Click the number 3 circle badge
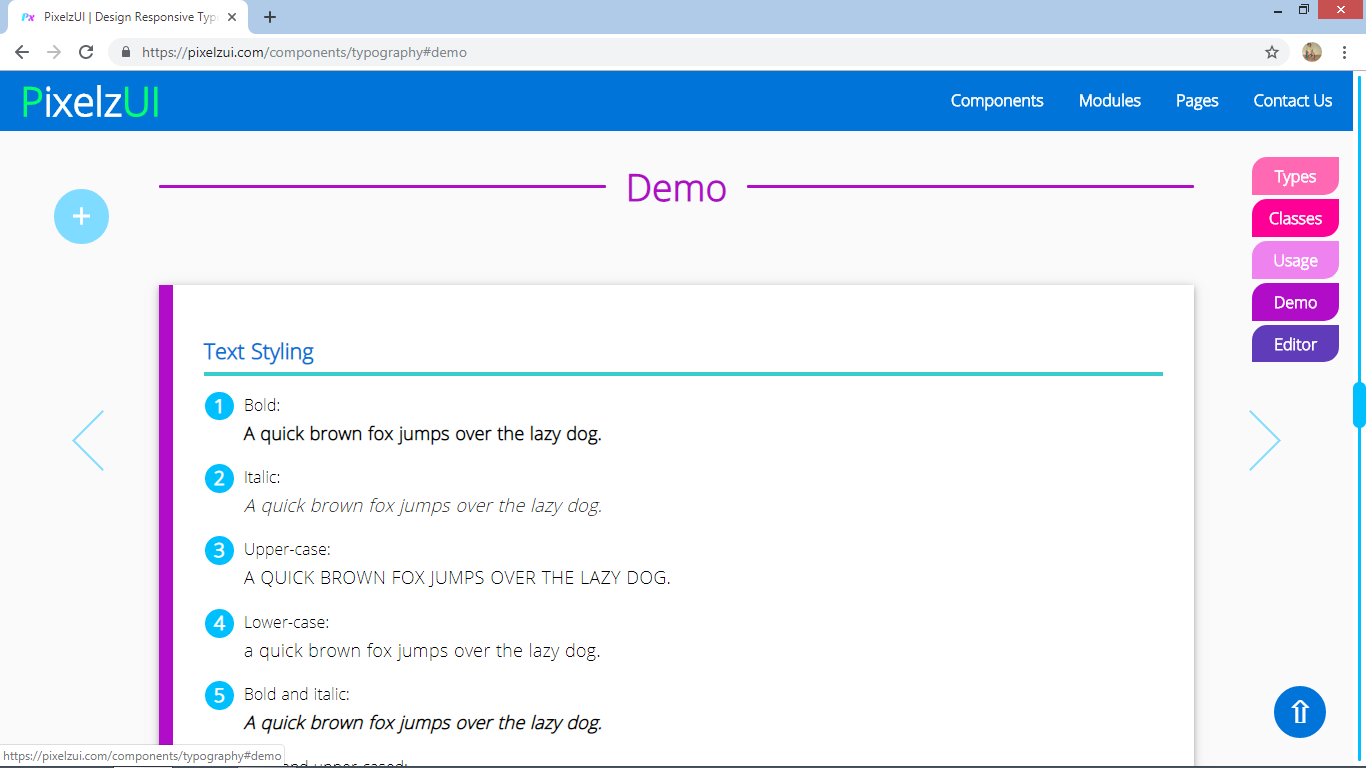1366x768 pixels. click(x=219, y=550)
